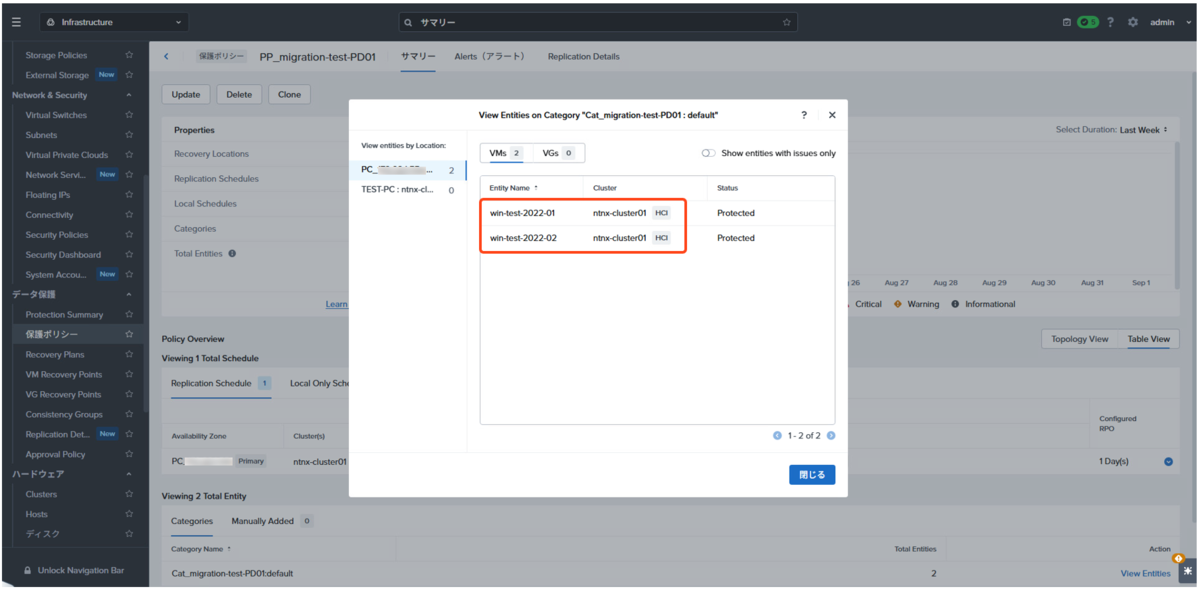Click the View Entities link
Viewport: 1200px width, 589px height.
point(1145,574)
